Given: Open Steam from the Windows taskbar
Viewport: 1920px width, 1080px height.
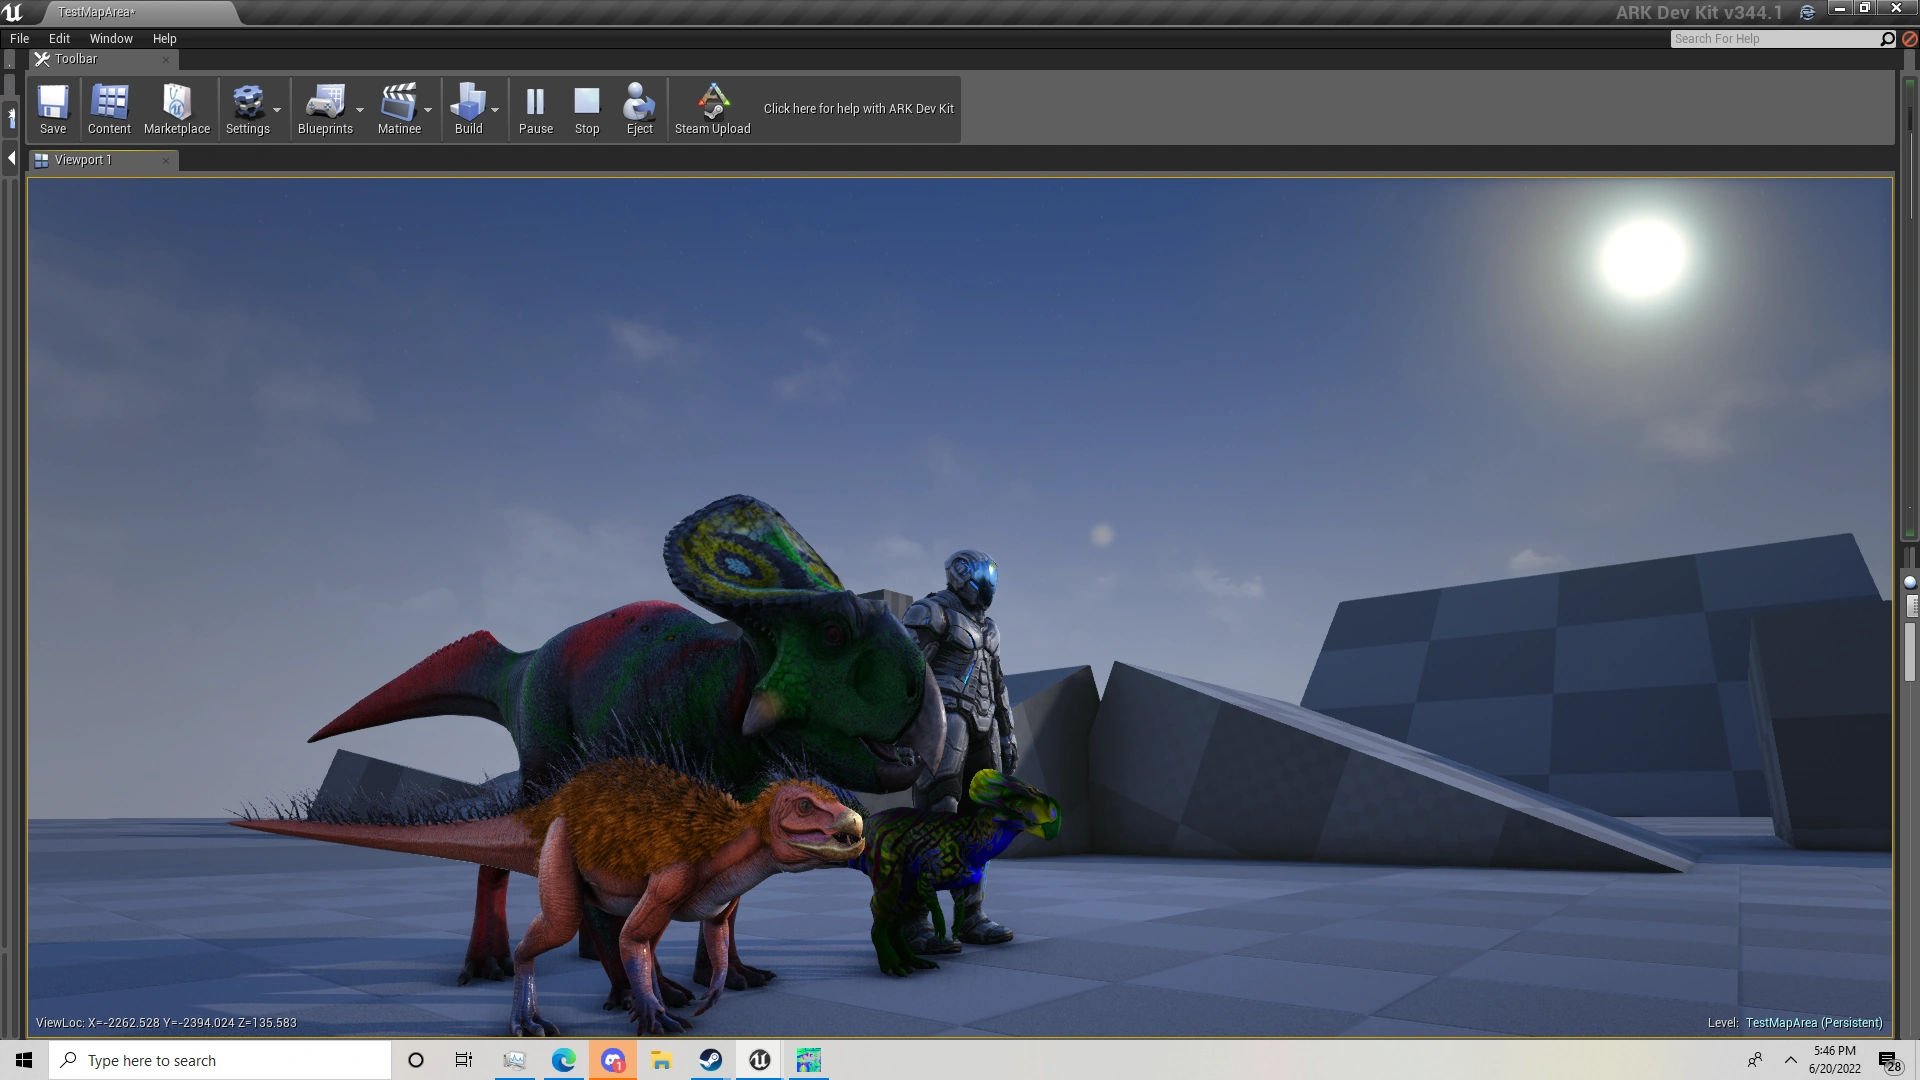Looking at the screenshot, I should tap(711, 1060).
